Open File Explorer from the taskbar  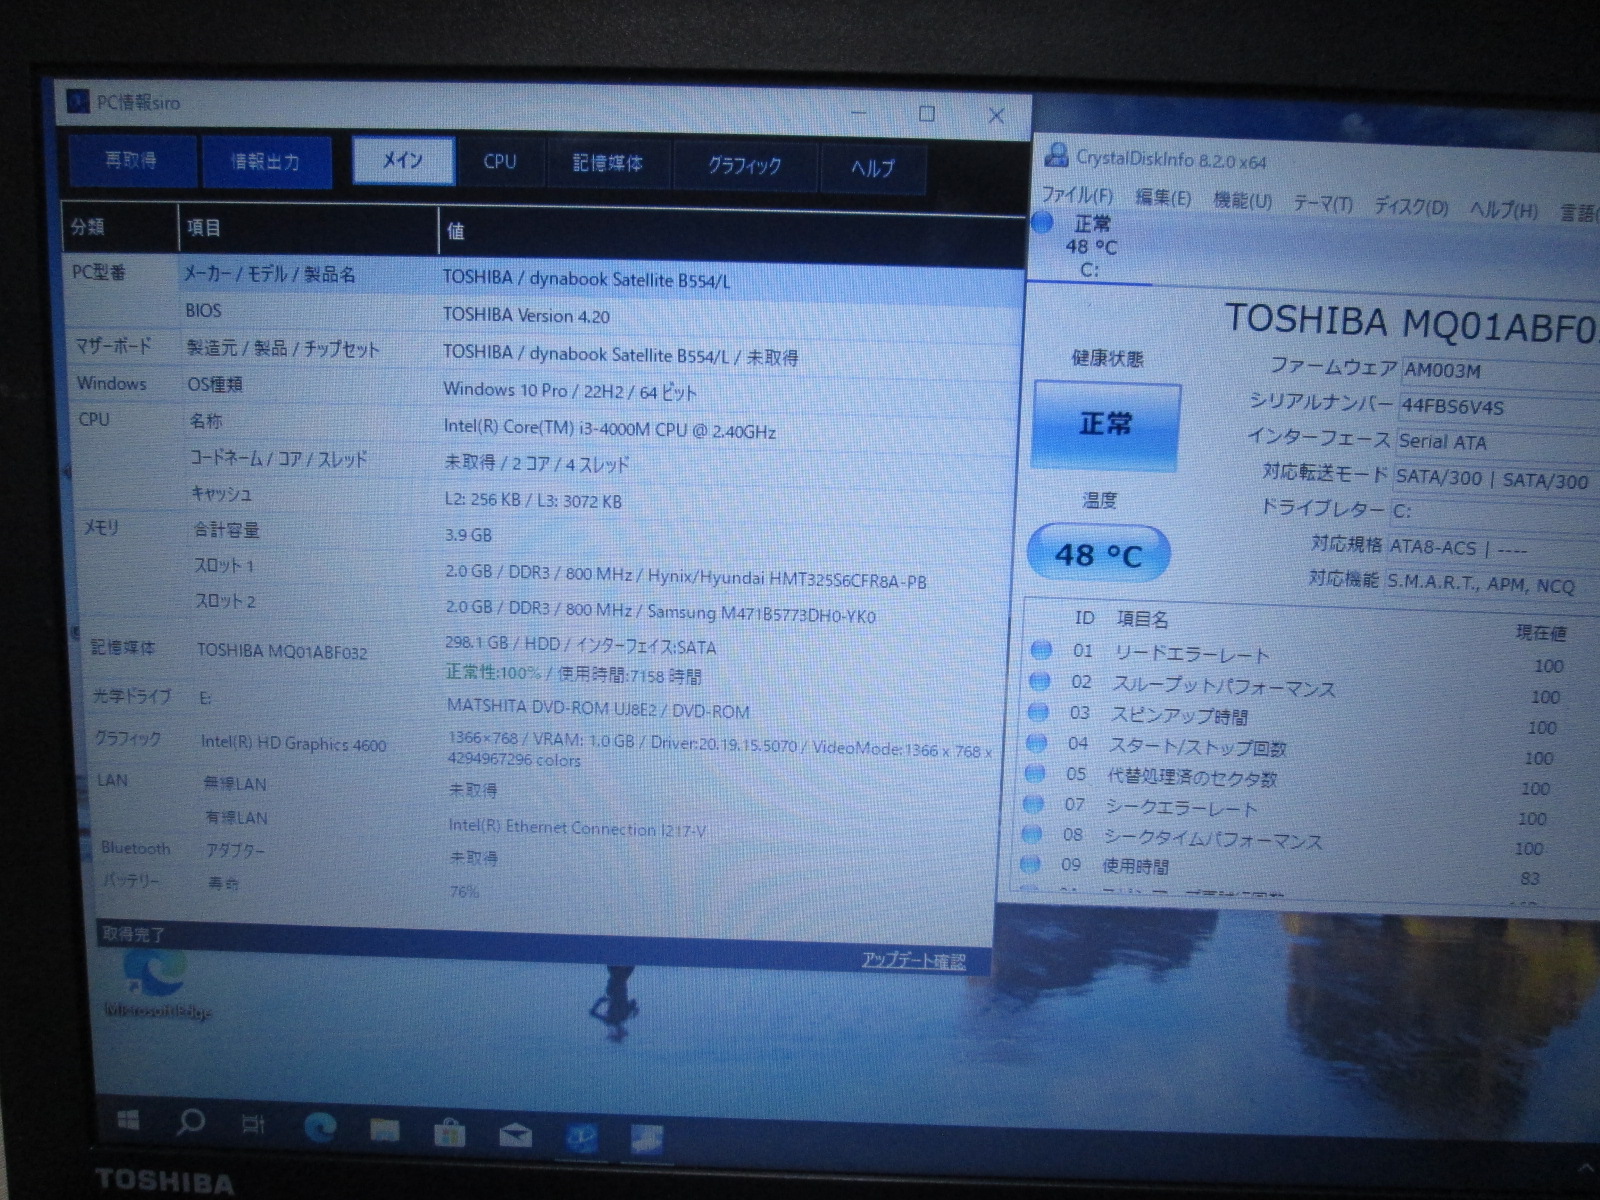[x=385, y=1130]
